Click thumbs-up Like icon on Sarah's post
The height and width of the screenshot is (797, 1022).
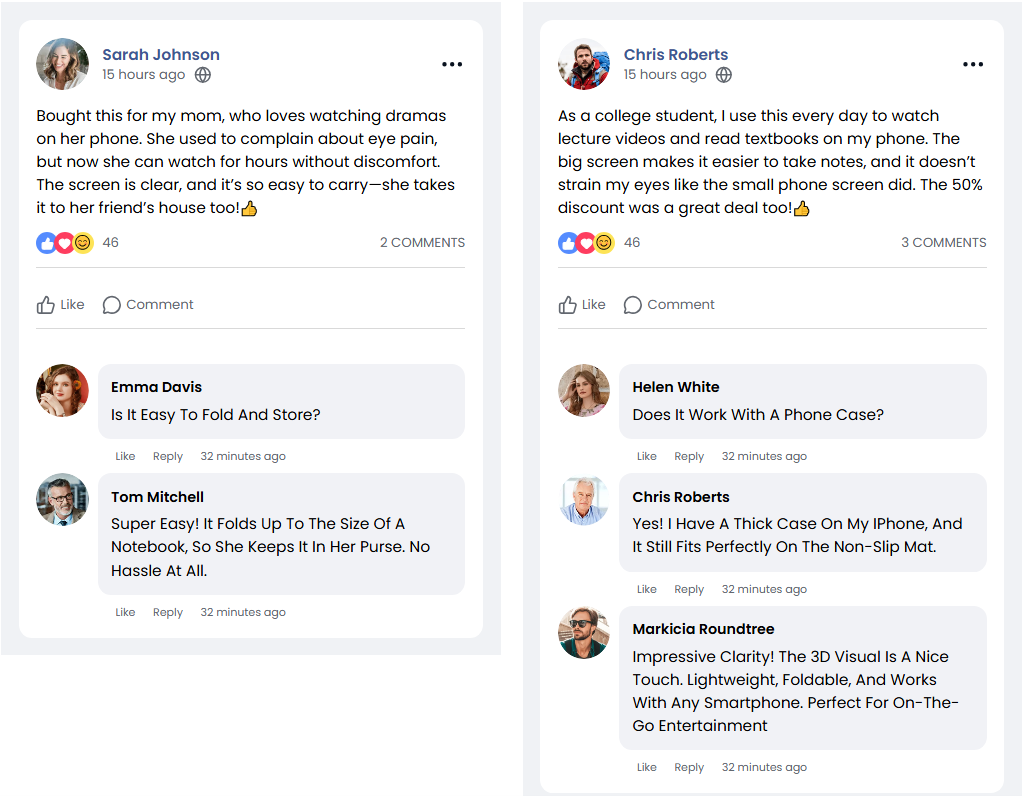tap(46, 305)
